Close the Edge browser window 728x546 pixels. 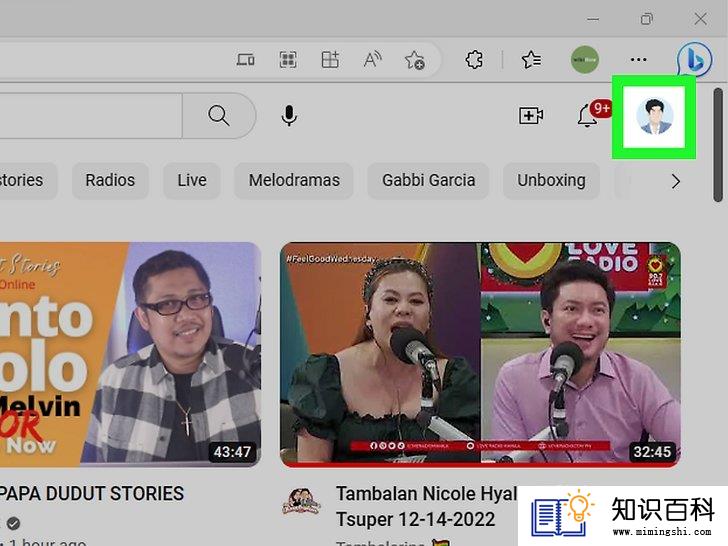point(701,20)
